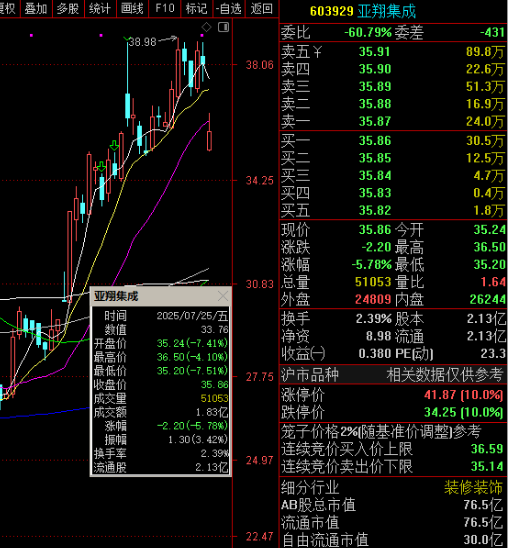Click the latest red candlestick on the chart

(209, 140)
